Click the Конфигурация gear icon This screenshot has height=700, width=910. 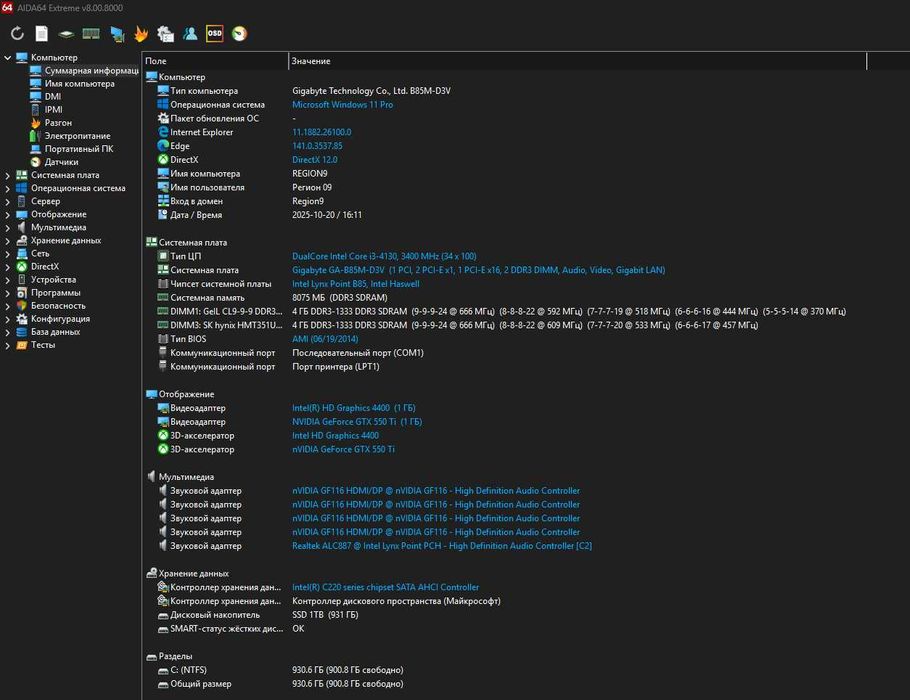click(21, 319)
